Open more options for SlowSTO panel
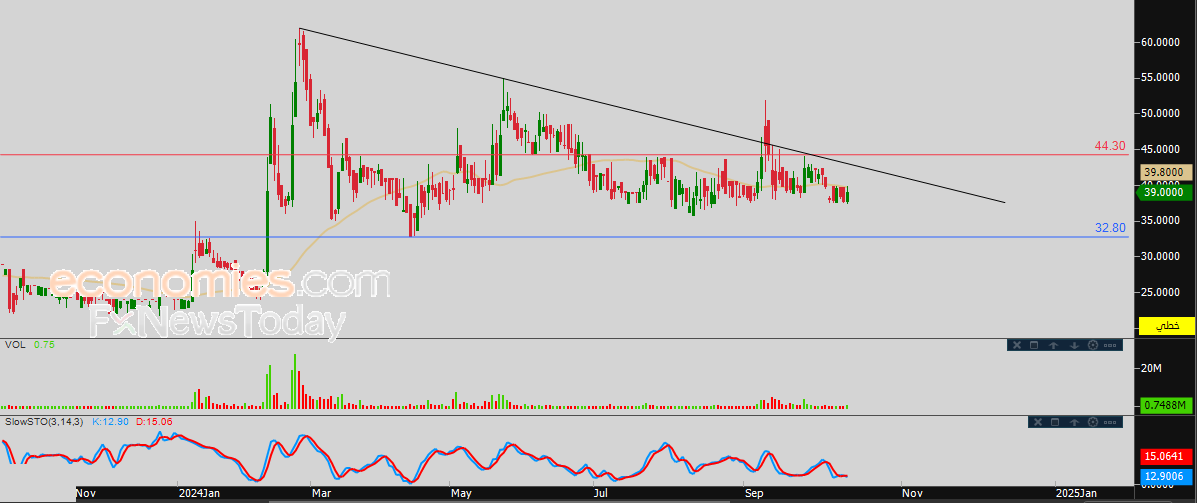Image resolution: width=1197 pixels, height=503 pixels. click(x=1110, y=421)
